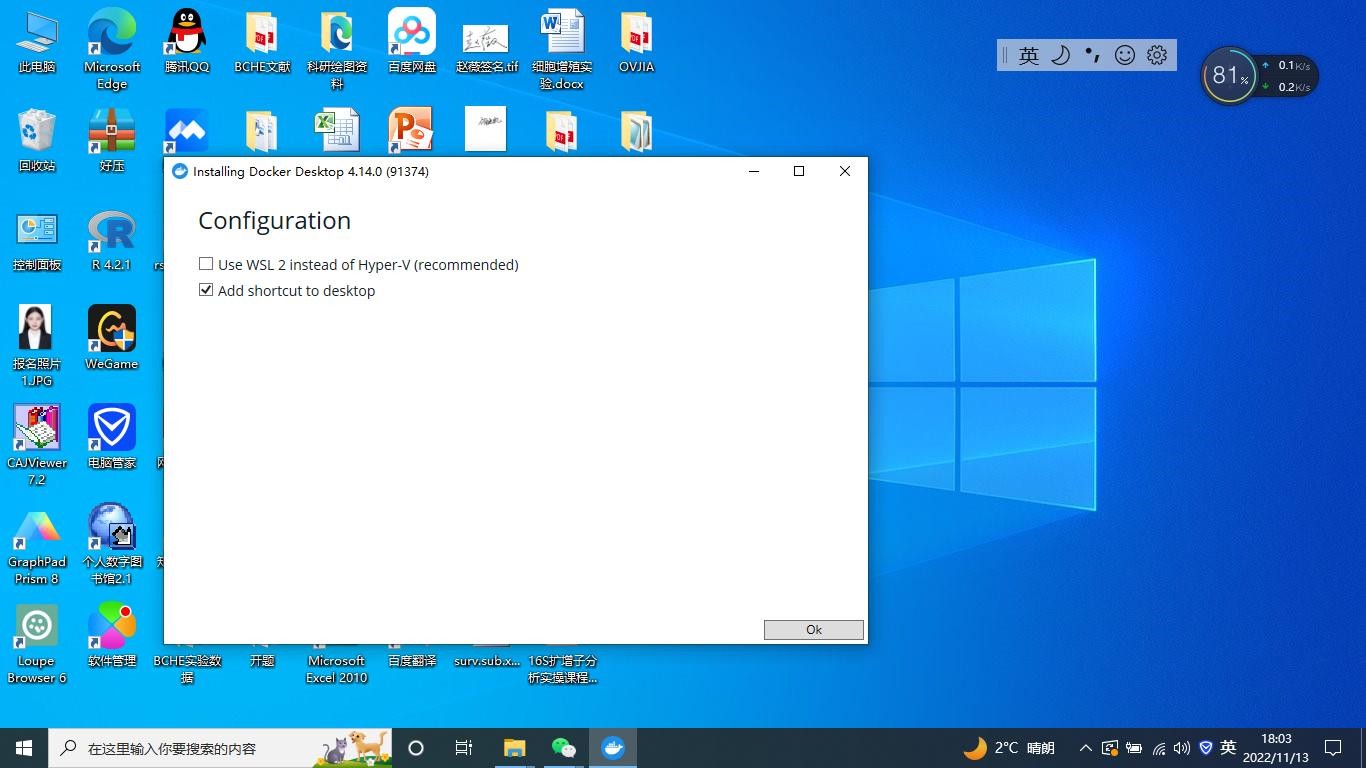1366x768 pixels.
Task: Open volume speaker tray icon
Action: [x=1182, y=748]
